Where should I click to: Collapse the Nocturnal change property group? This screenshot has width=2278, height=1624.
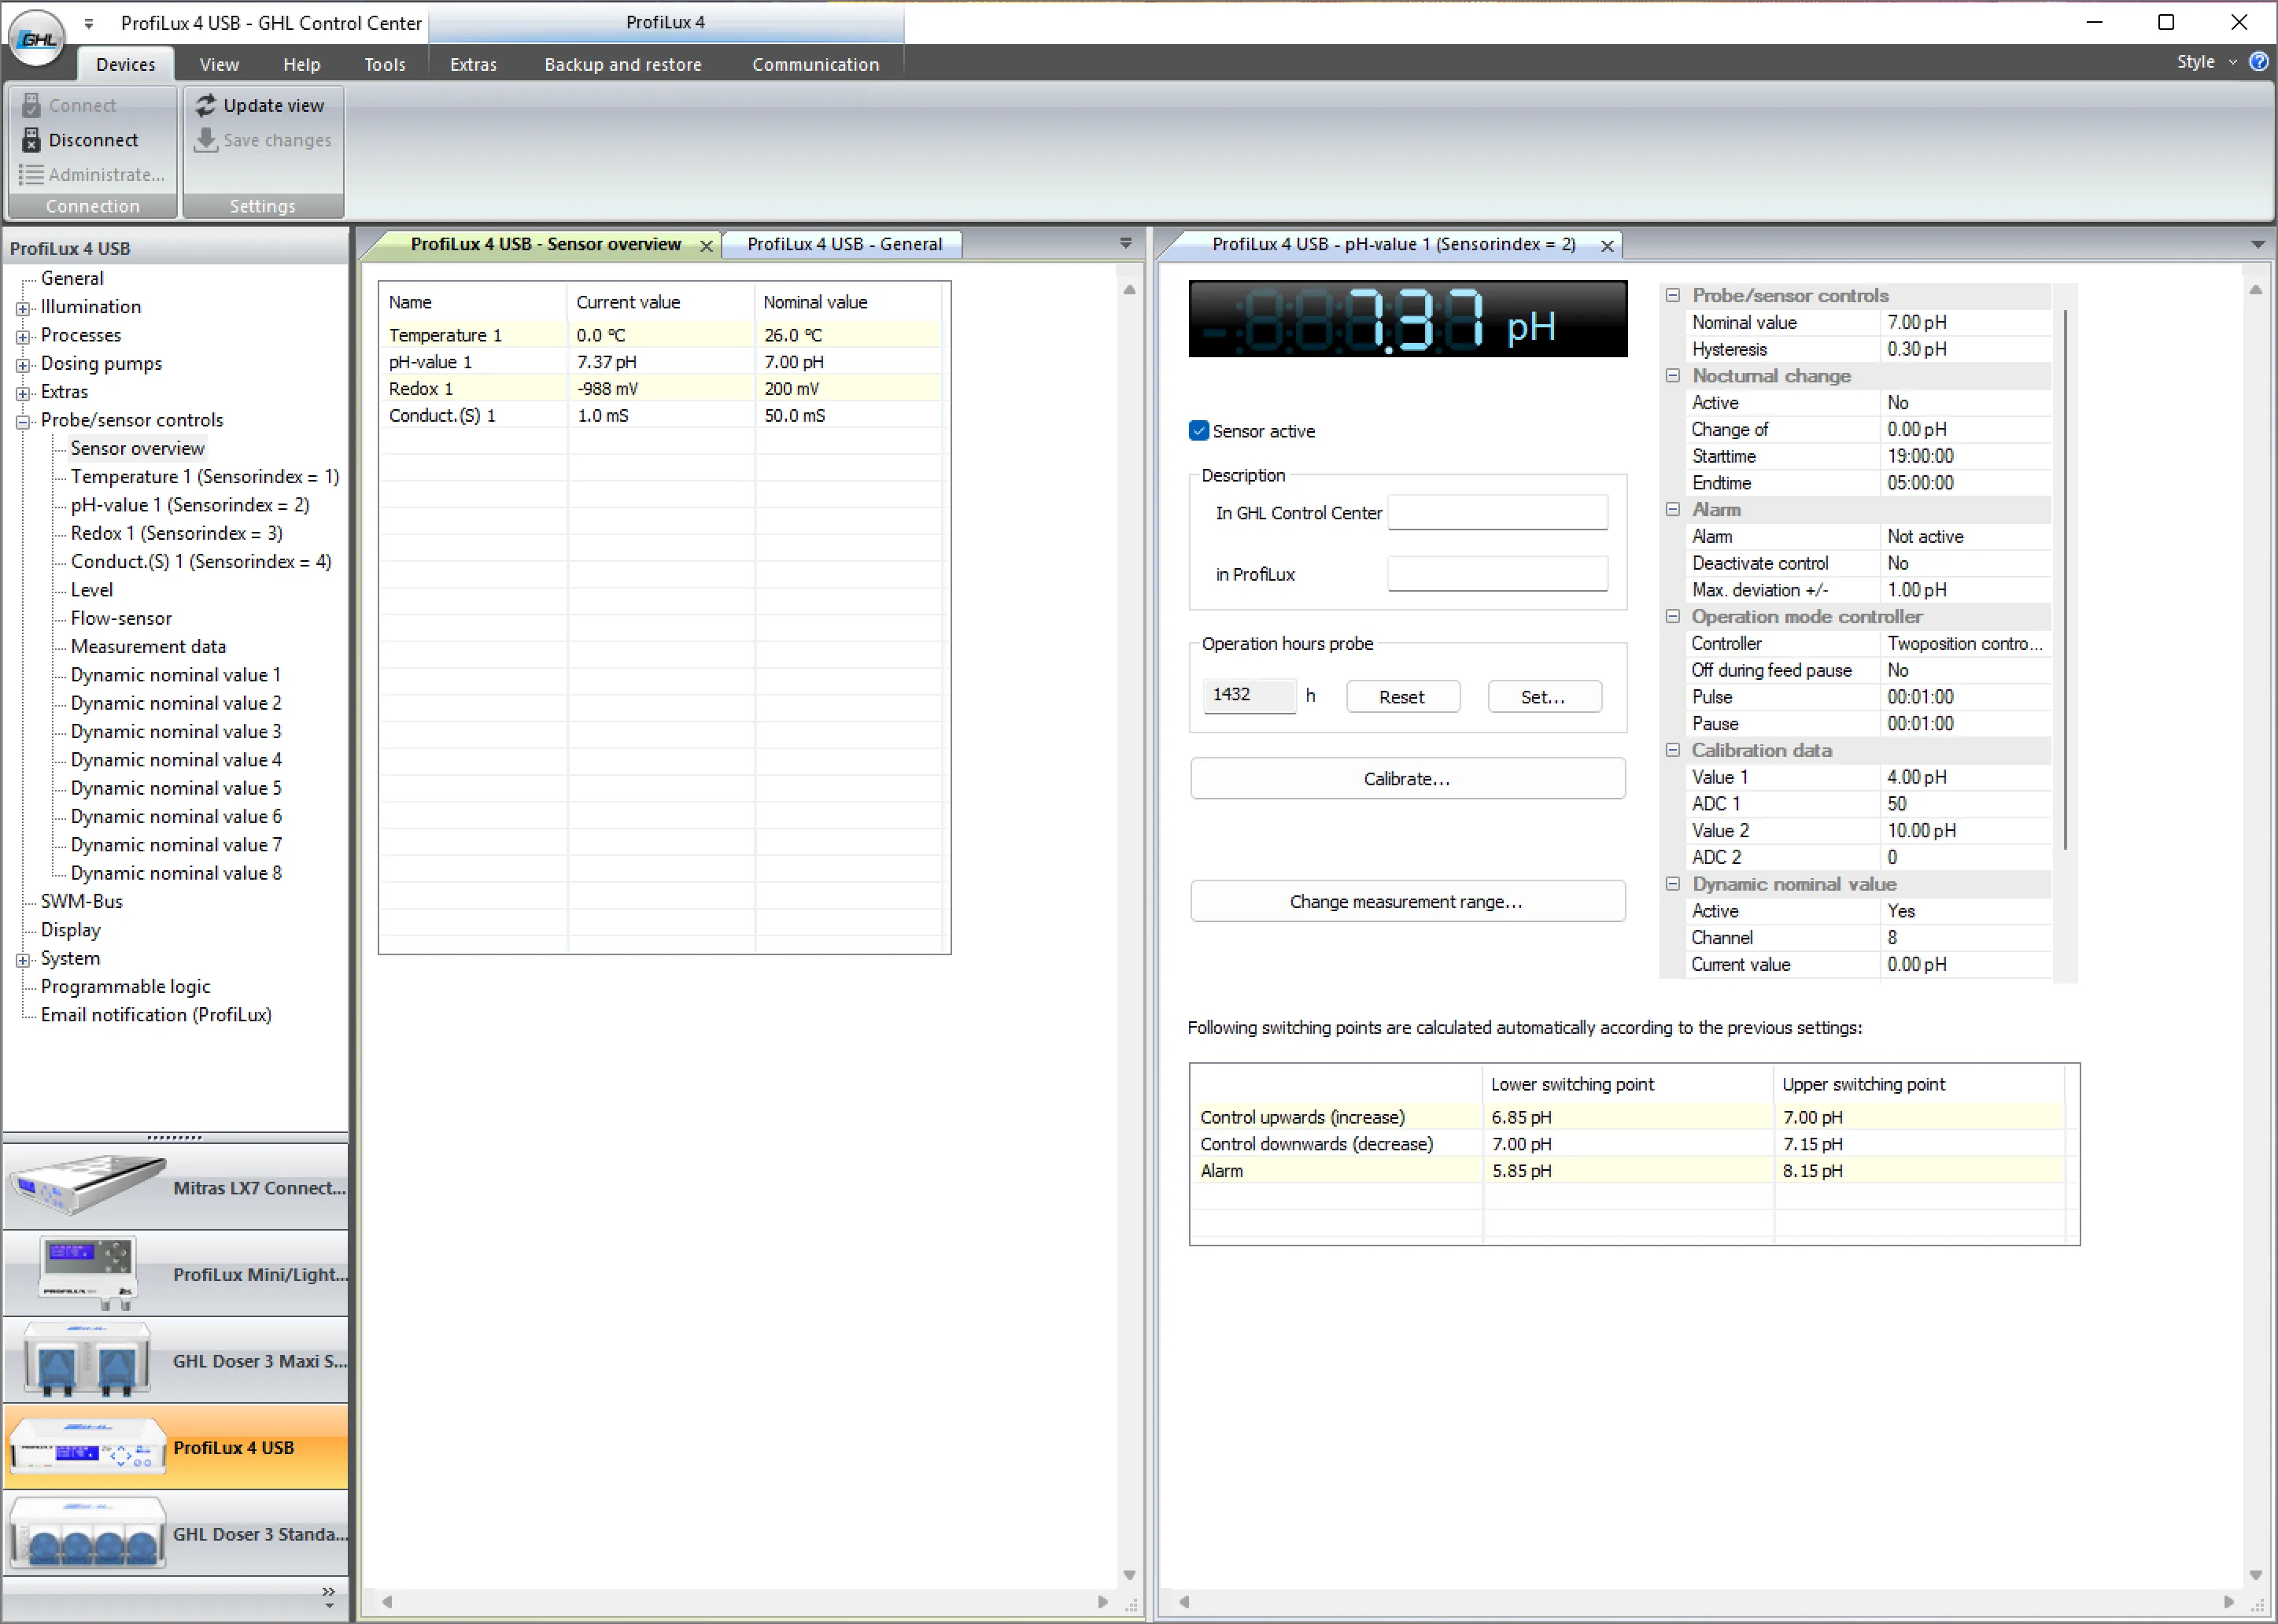(1672, 376)
